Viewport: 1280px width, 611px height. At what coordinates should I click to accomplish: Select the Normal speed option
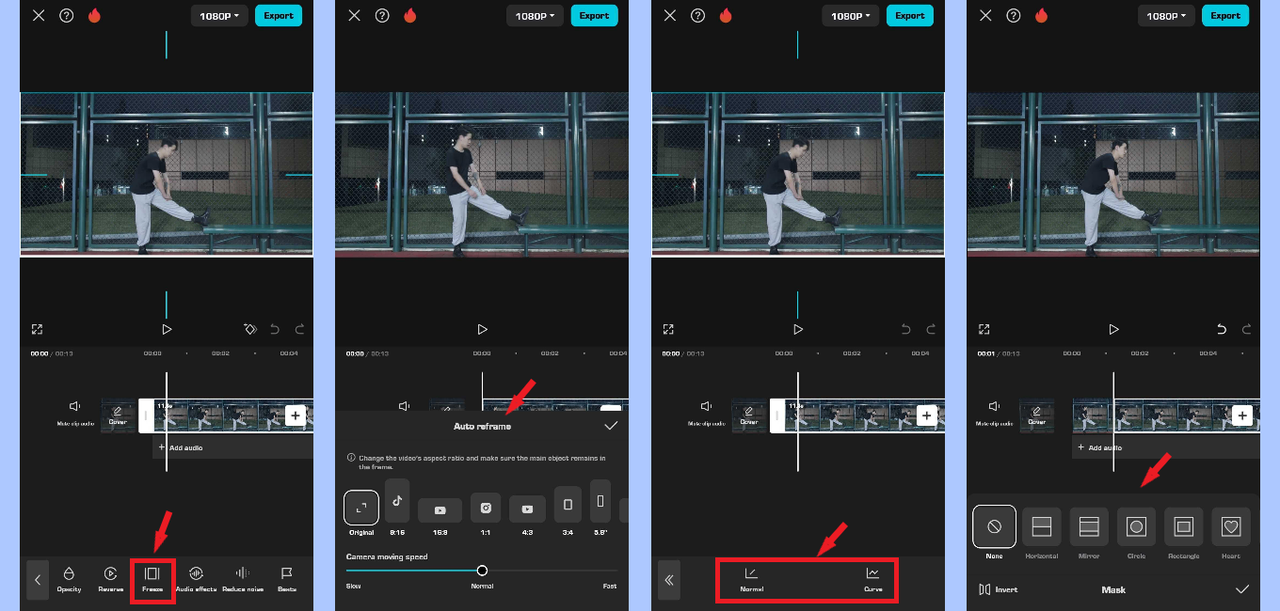(x=751, y=580)
